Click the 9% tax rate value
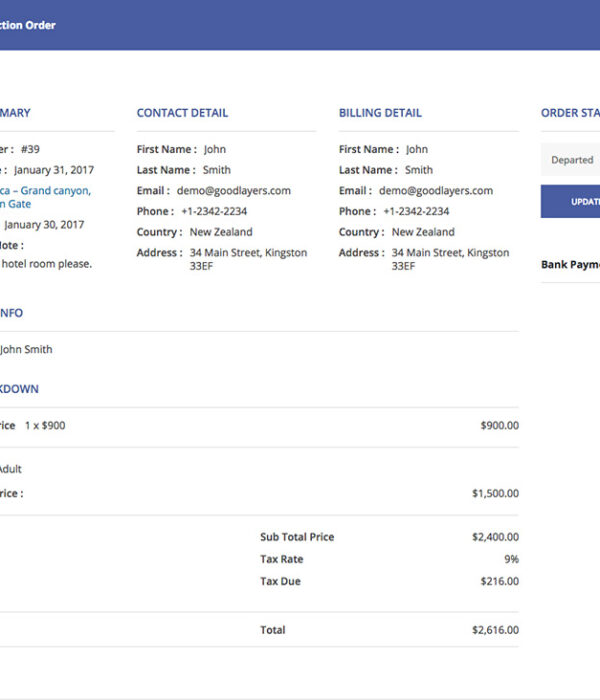 coord(511,559)
